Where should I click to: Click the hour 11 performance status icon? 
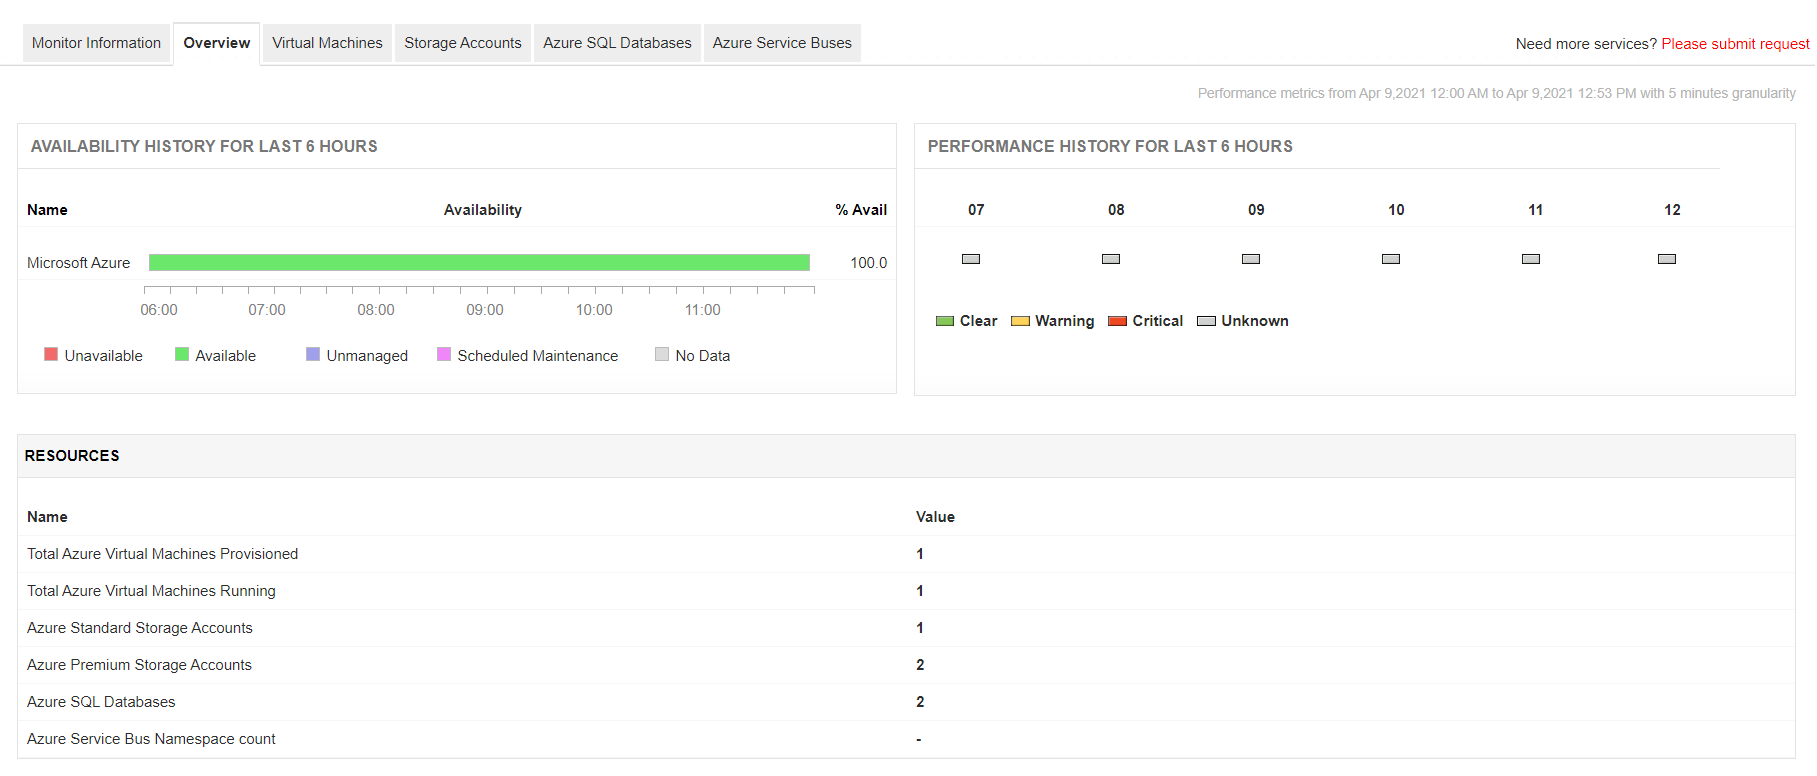pyautogui.click(x=1530, y=259)
